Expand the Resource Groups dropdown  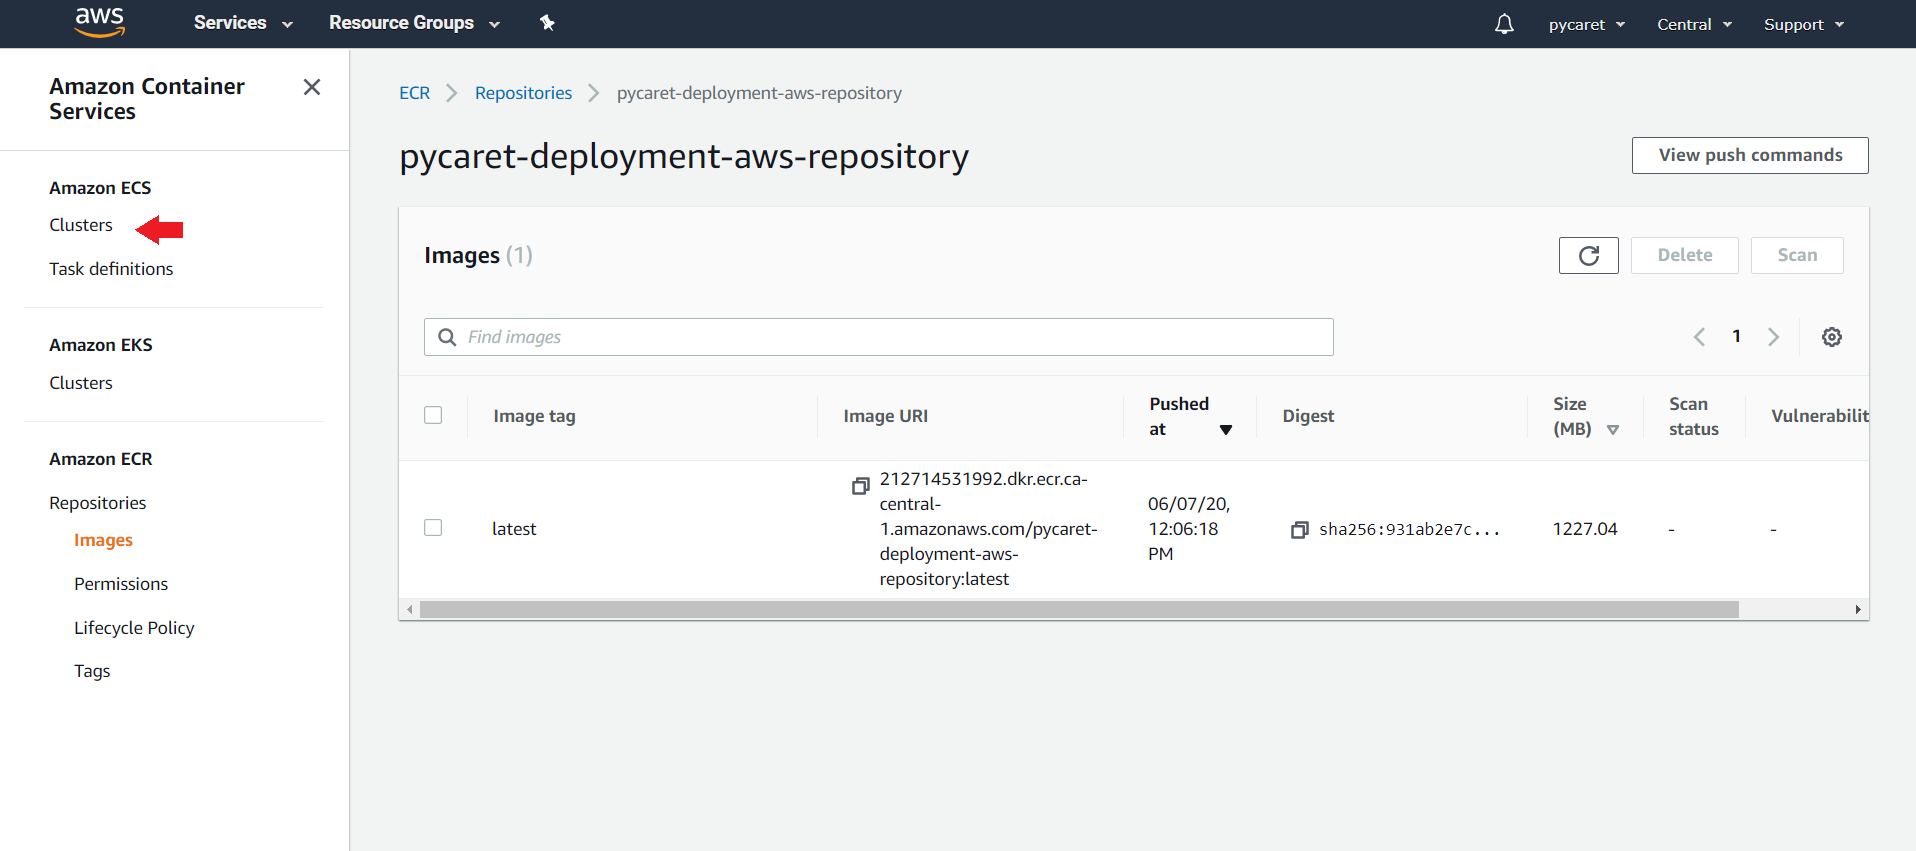pos(414,23)
